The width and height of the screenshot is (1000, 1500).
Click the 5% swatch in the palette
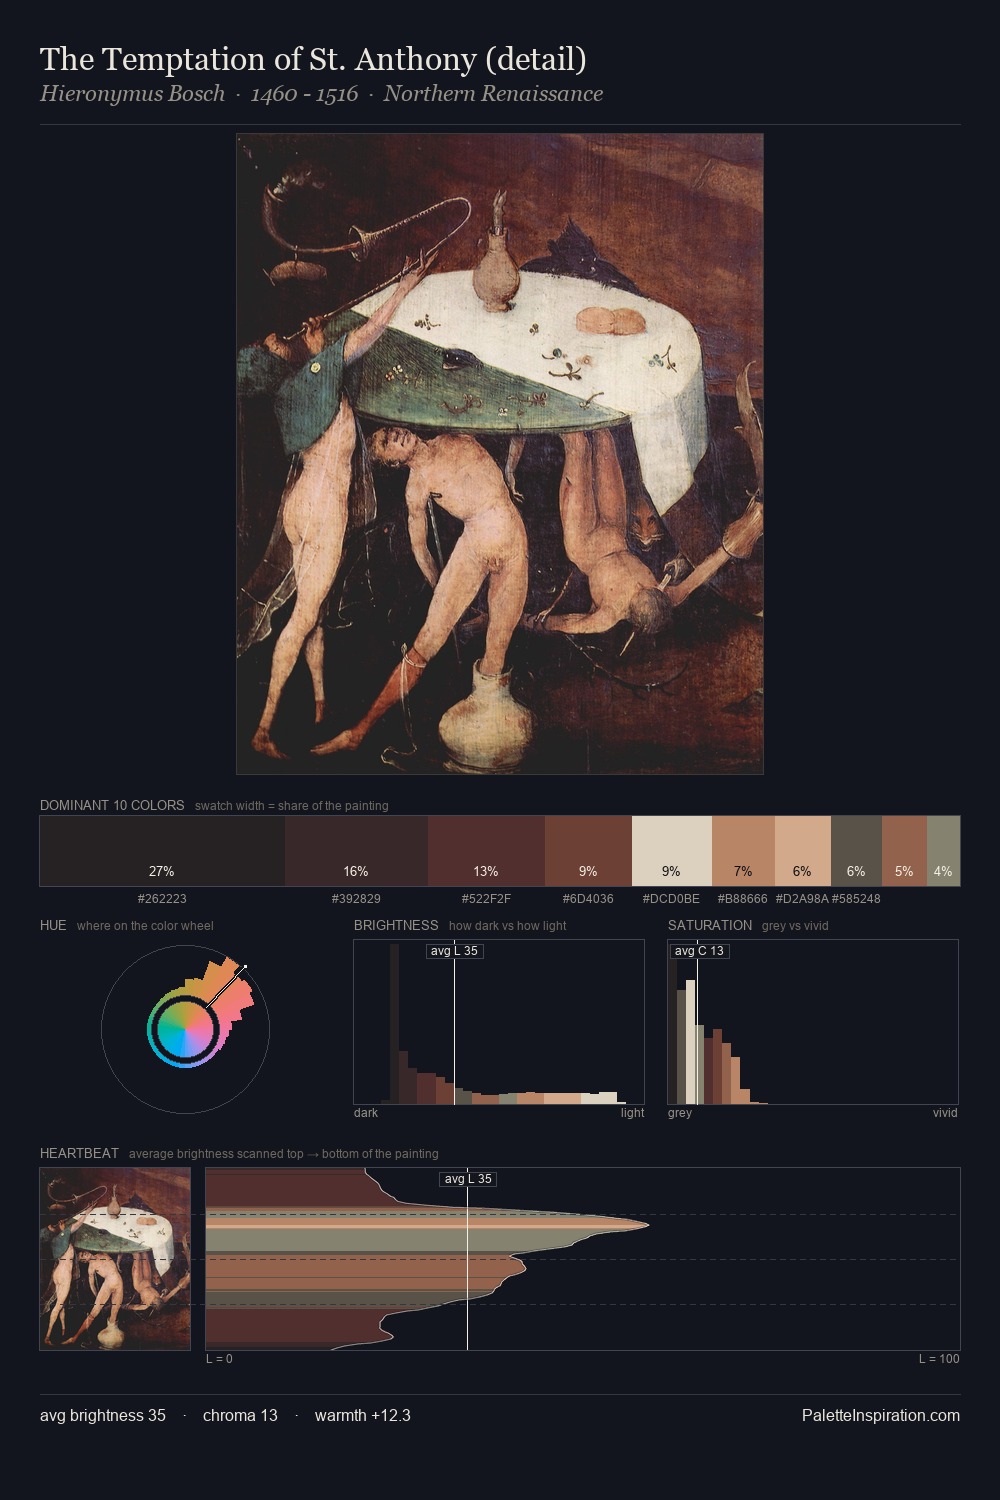tap(904, 851)
